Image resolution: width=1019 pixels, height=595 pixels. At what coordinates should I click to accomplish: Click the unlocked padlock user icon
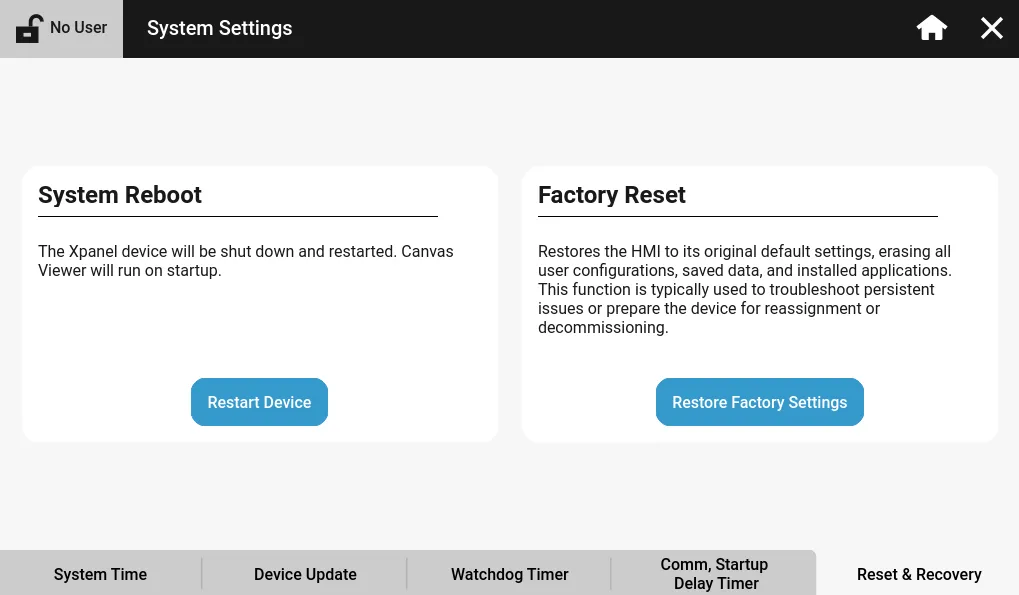pos(29,28)
